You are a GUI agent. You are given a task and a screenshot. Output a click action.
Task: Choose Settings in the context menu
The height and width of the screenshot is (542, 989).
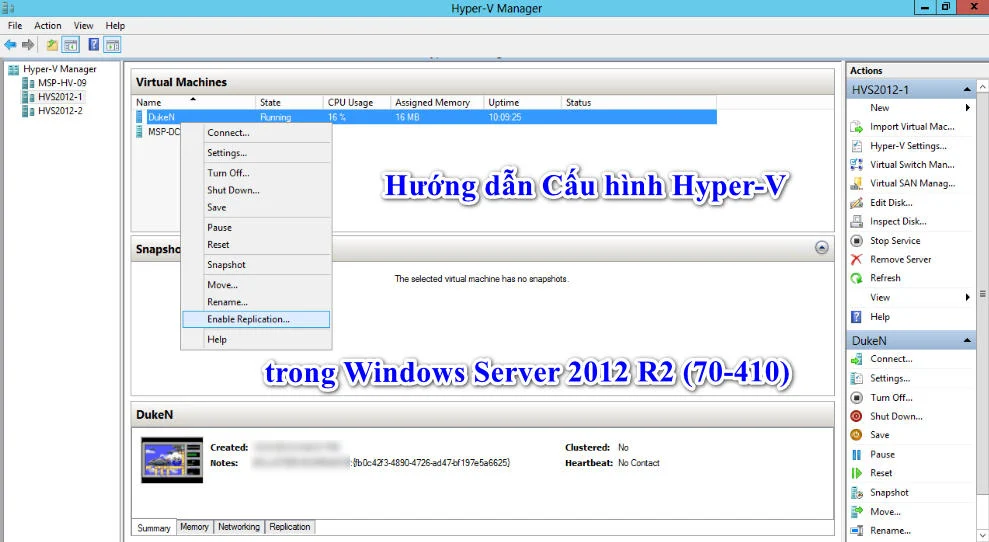[256, 153]
